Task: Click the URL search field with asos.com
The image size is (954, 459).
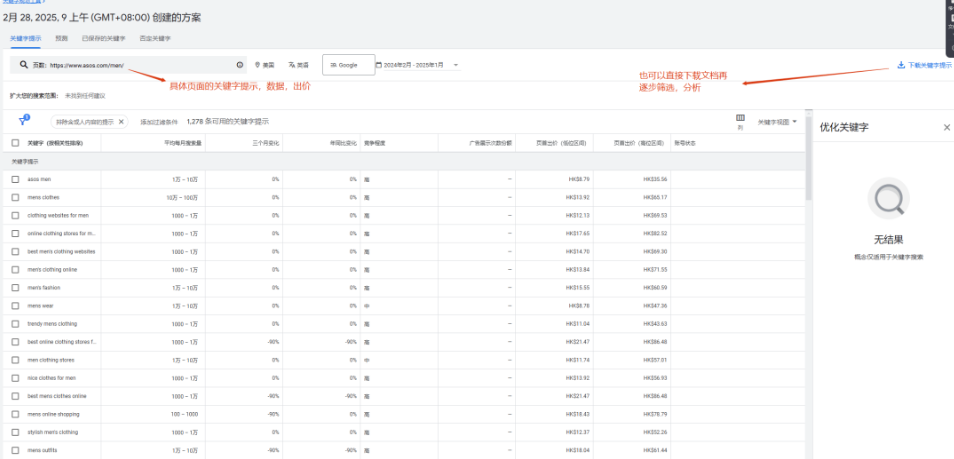Action: 130,65
